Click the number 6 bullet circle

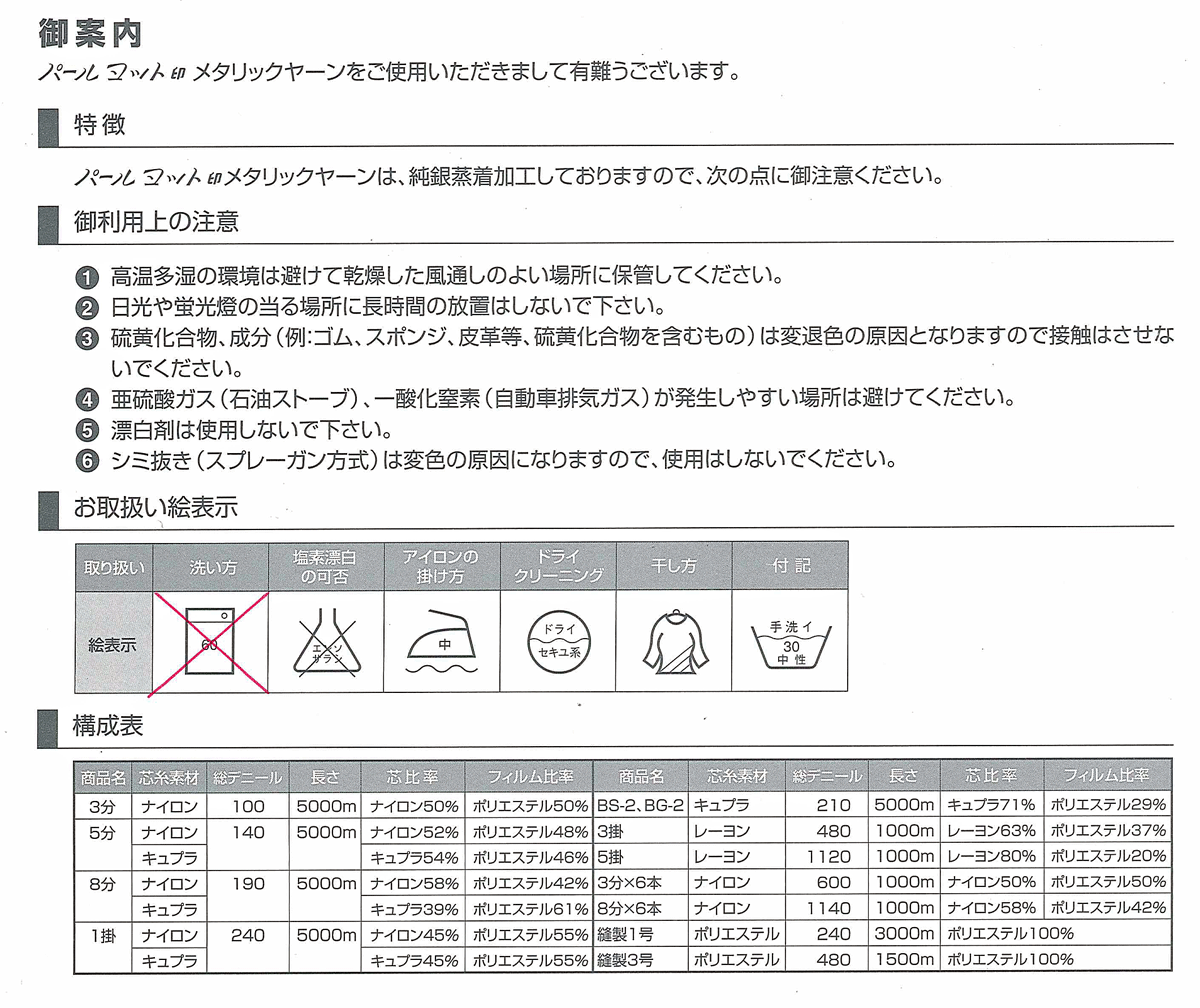(x=88, y=462)
